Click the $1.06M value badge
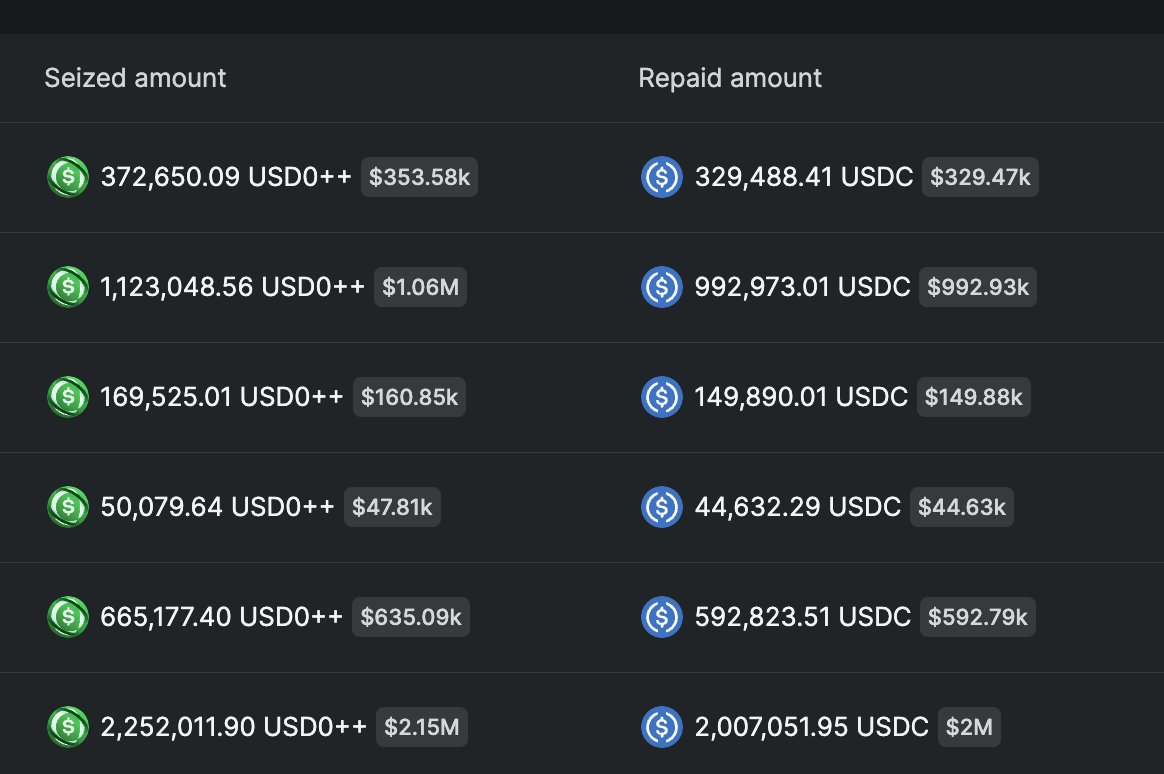 [420, 286]
